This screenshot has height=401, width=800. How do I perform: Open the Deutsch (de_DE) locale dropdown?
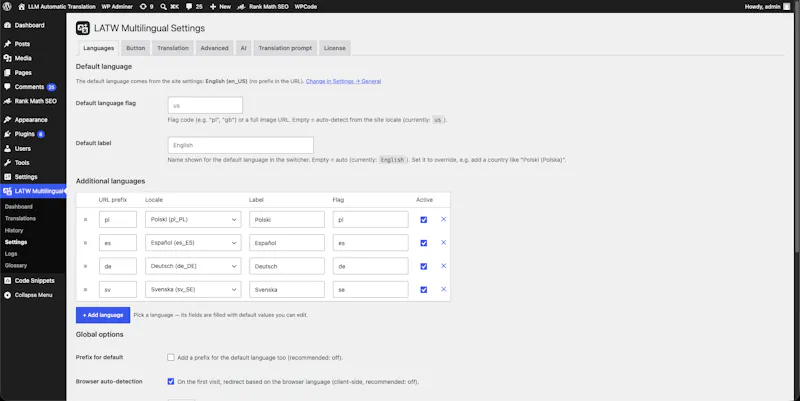pos(193,266)
